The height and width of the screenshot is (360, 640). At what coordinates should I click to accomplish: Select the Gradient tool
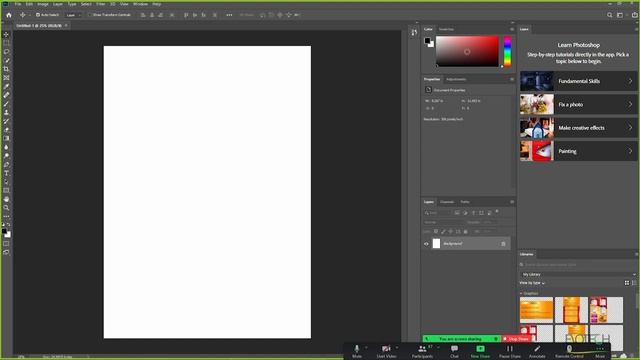point(6,138)
